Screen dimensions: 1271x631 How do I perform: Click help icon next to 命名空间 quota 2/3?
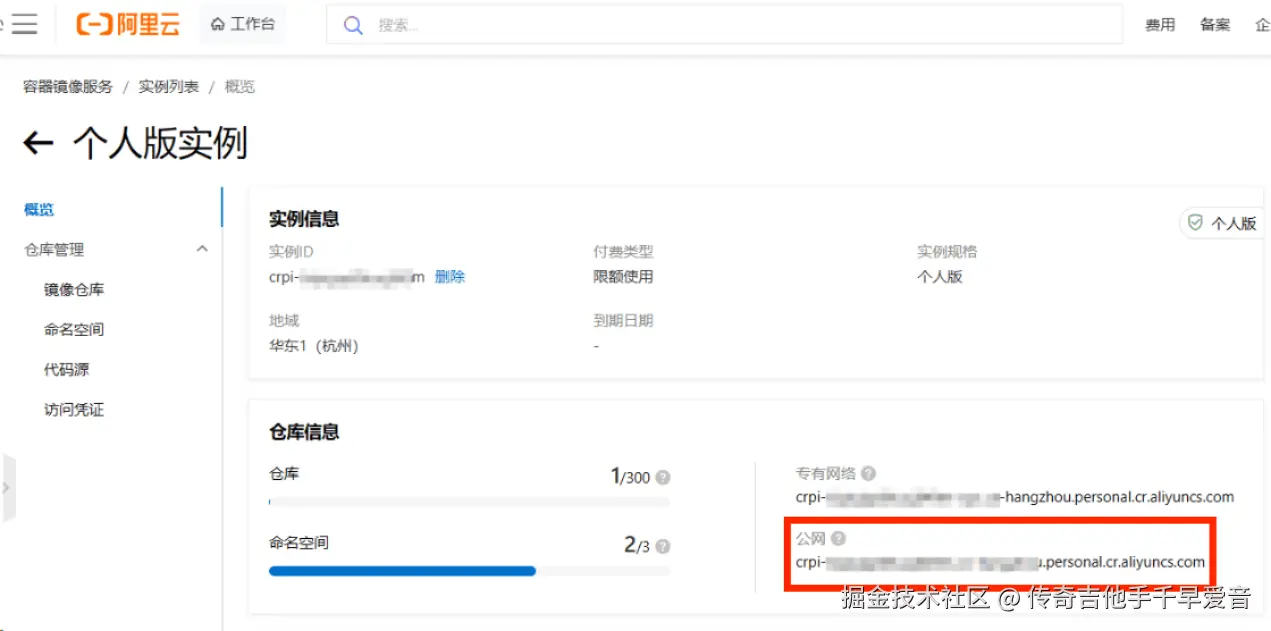pyautogui.click(x=662, y=547)
